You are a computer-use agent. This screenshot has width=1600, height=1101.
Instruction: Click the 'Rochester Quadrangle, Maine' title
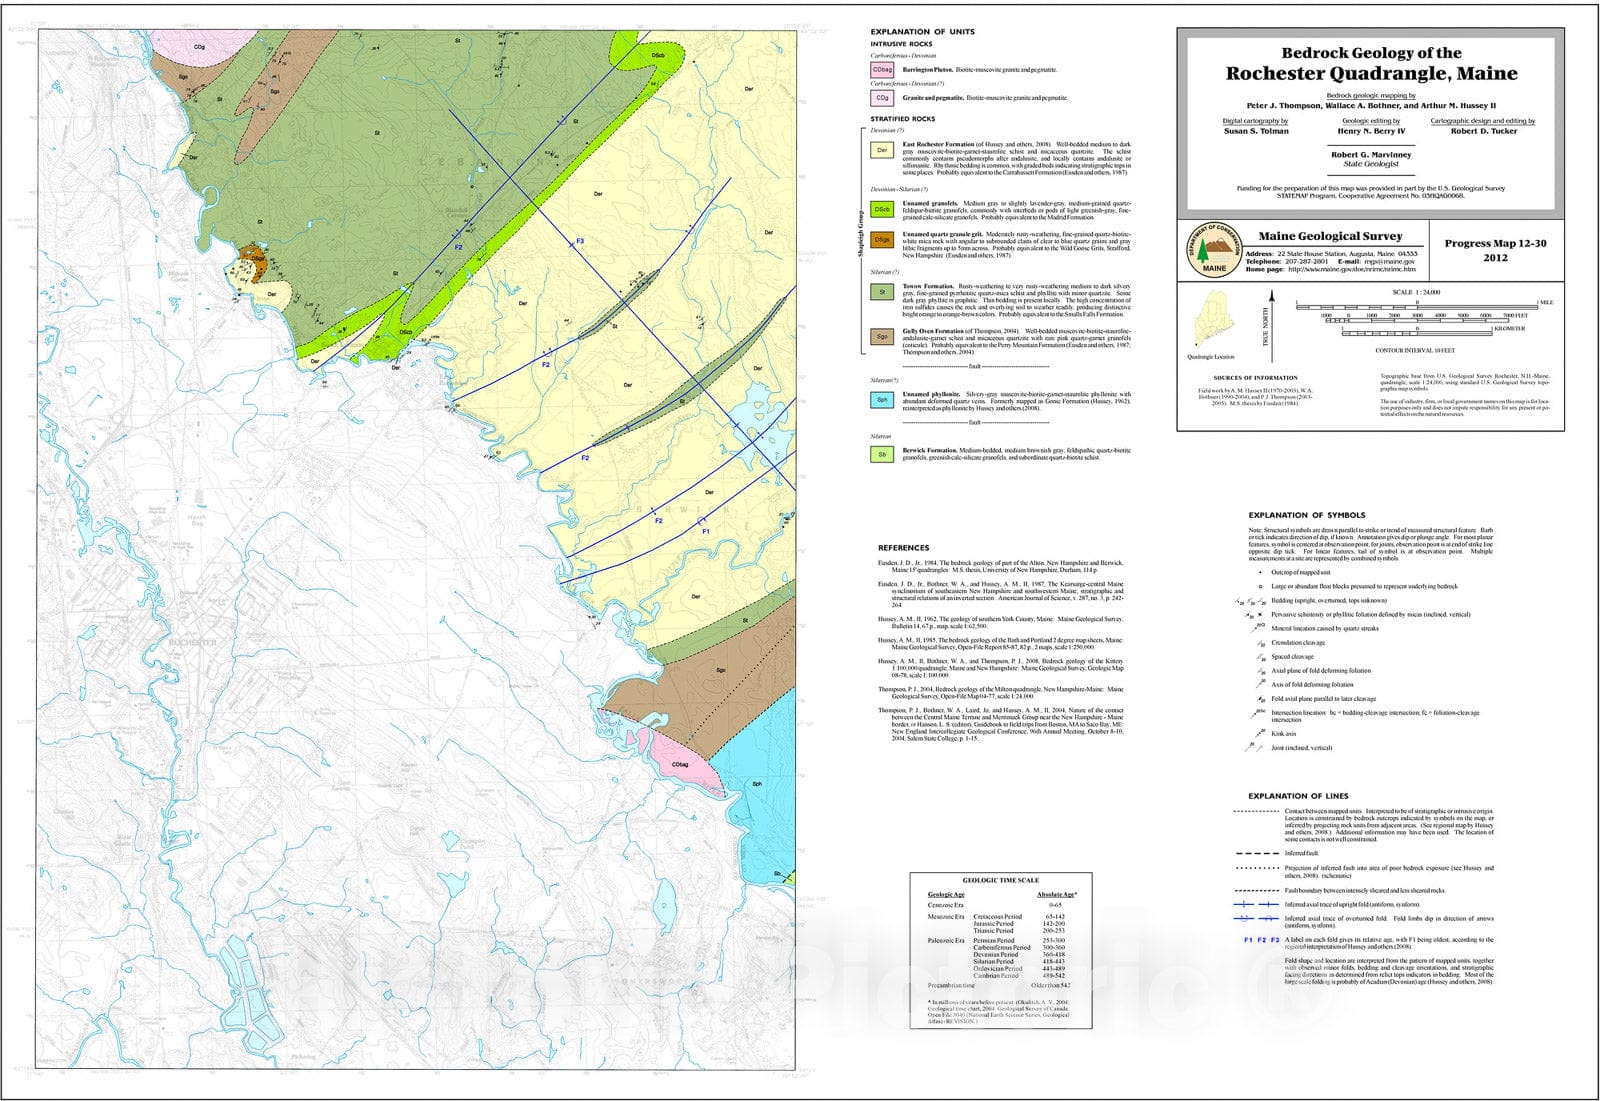[x=1371, y=73]
